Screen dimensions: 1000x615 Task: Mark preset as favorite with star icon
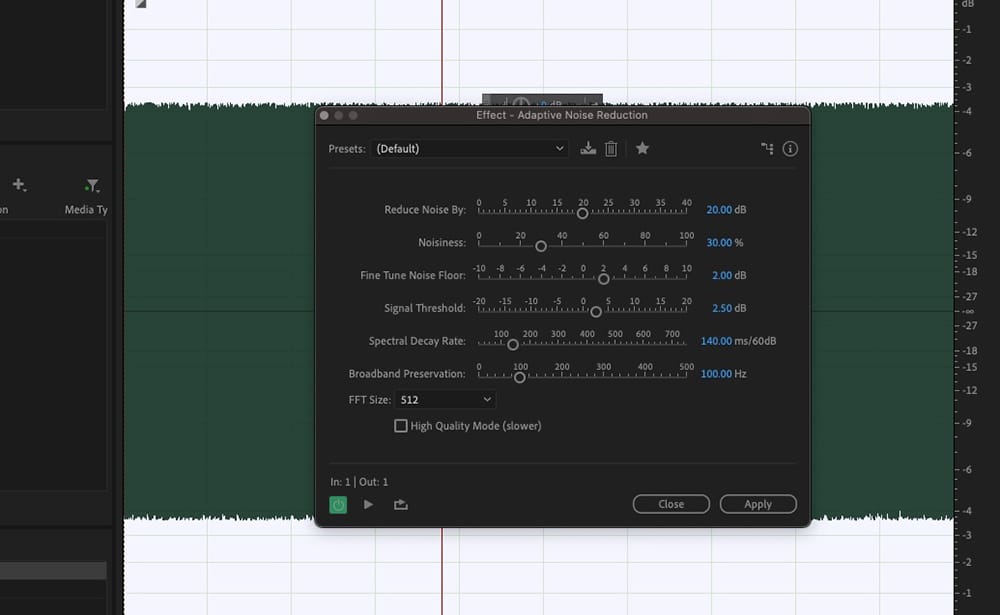tap(642, 149)
